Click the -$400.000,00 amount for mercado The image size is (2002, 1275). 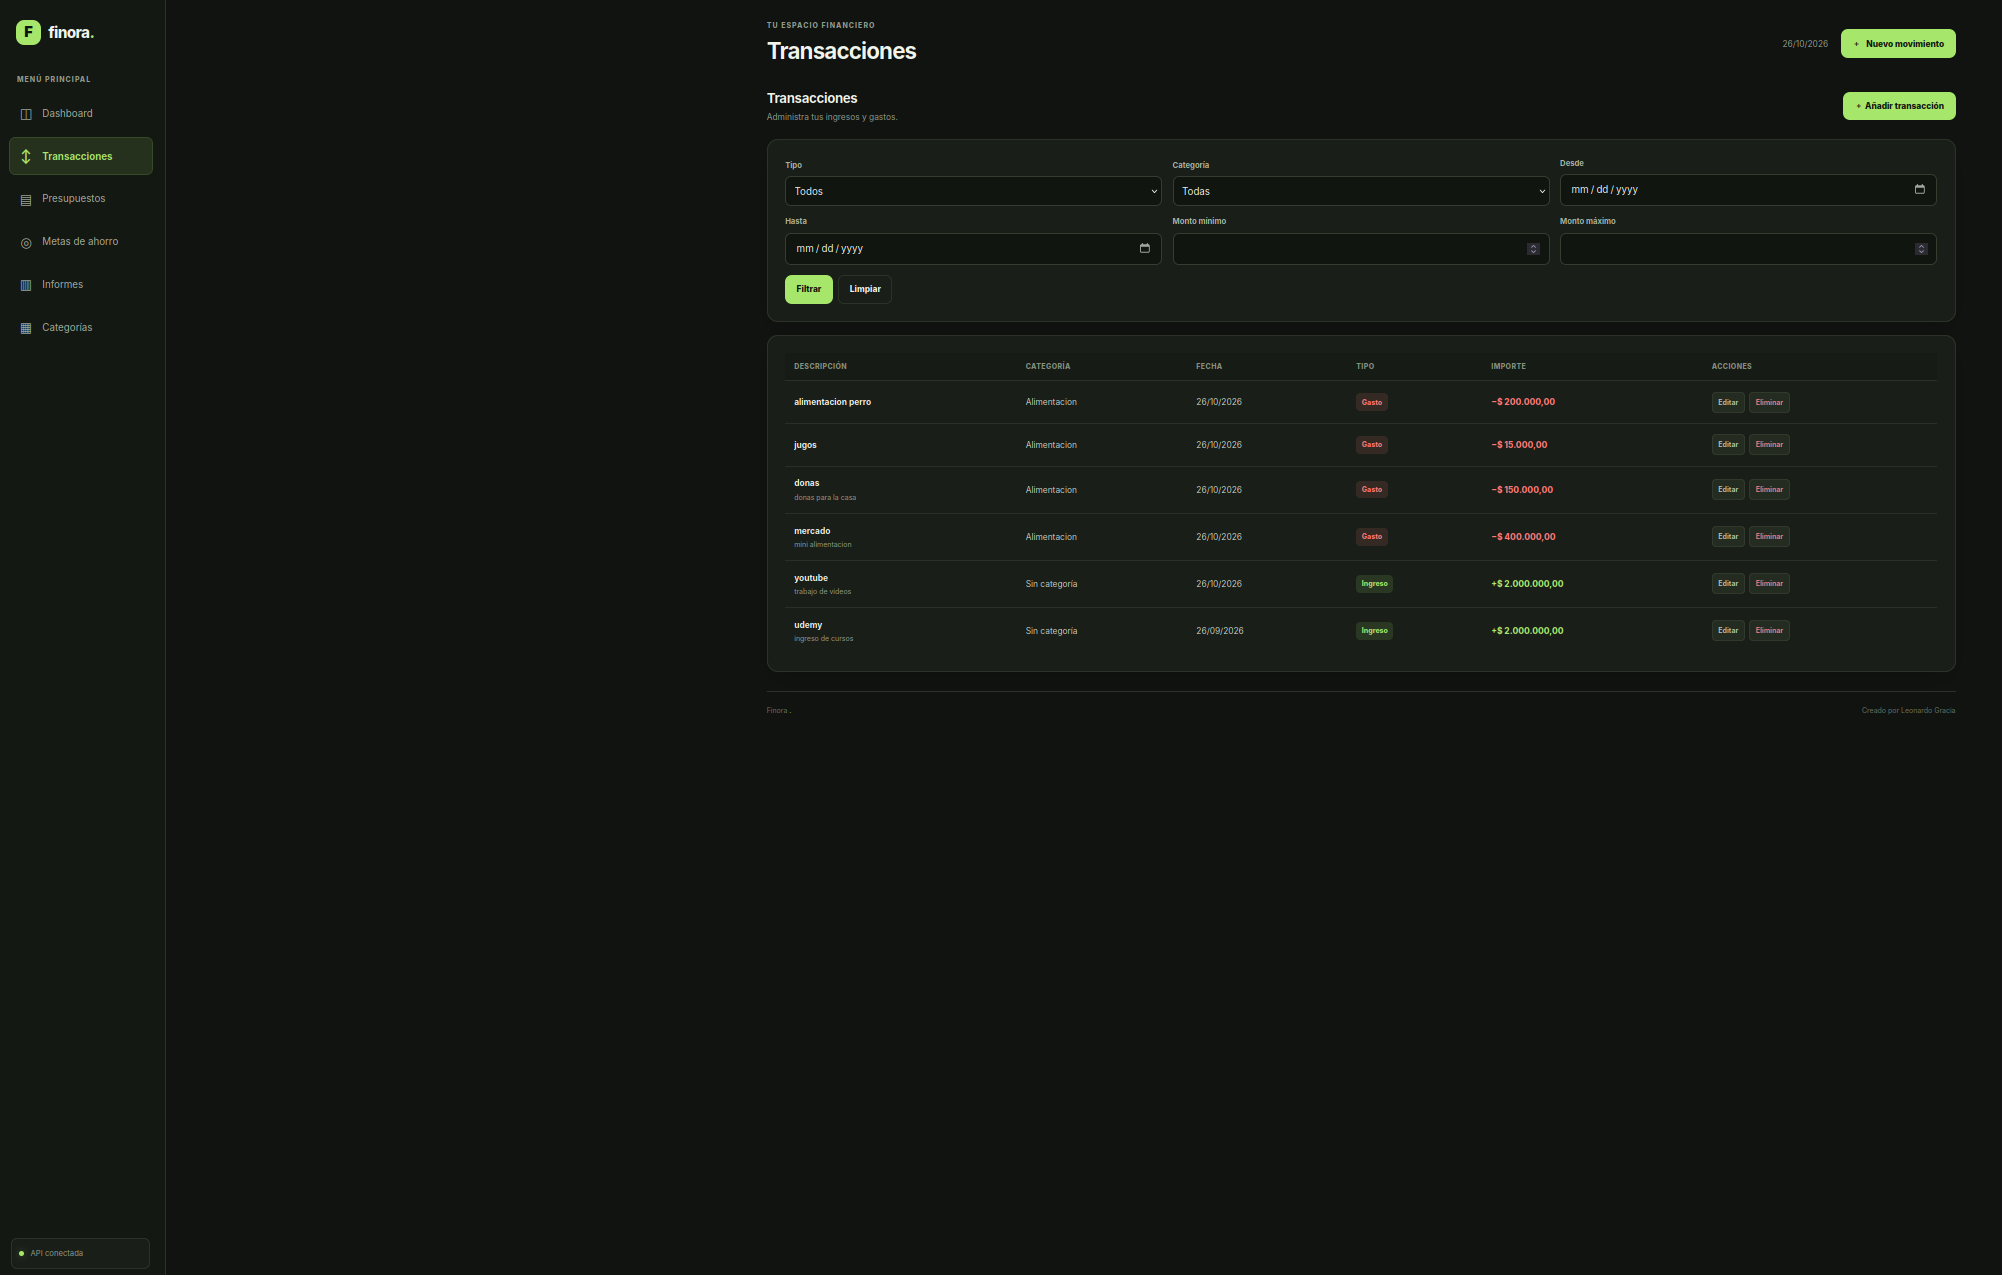tap(1523, 537)
